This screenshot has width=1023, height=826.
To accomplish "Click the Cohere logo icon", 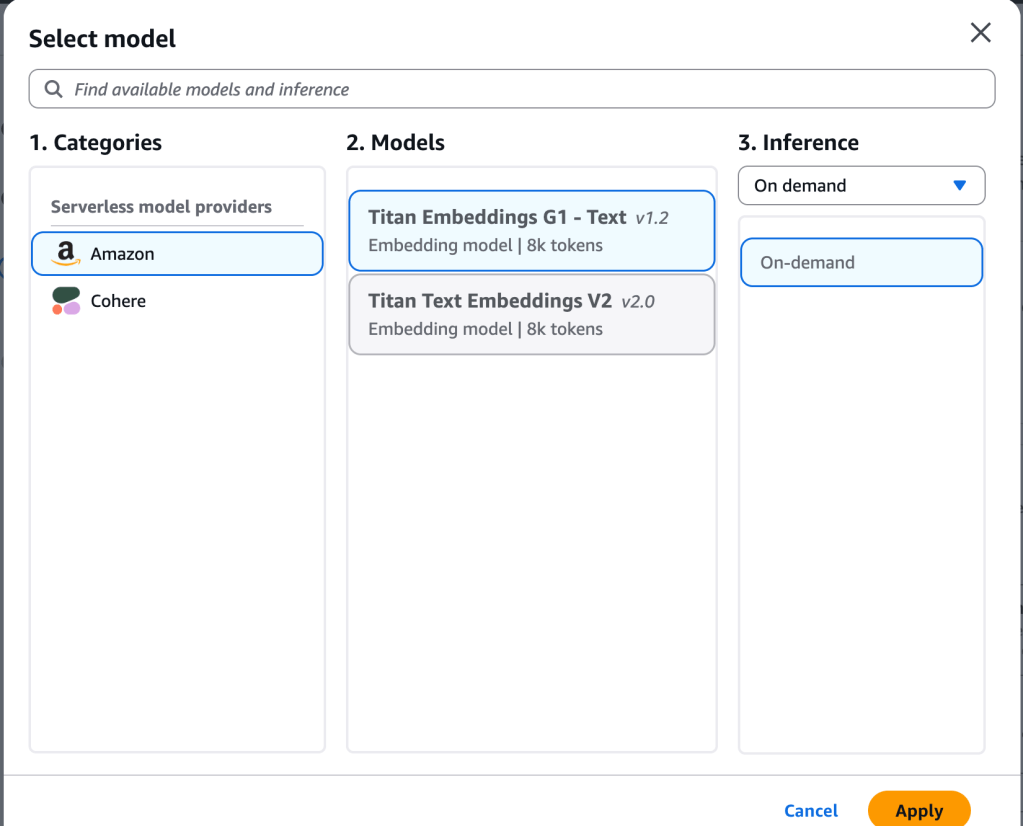I will pyautogui.click(x=66, y=301).
